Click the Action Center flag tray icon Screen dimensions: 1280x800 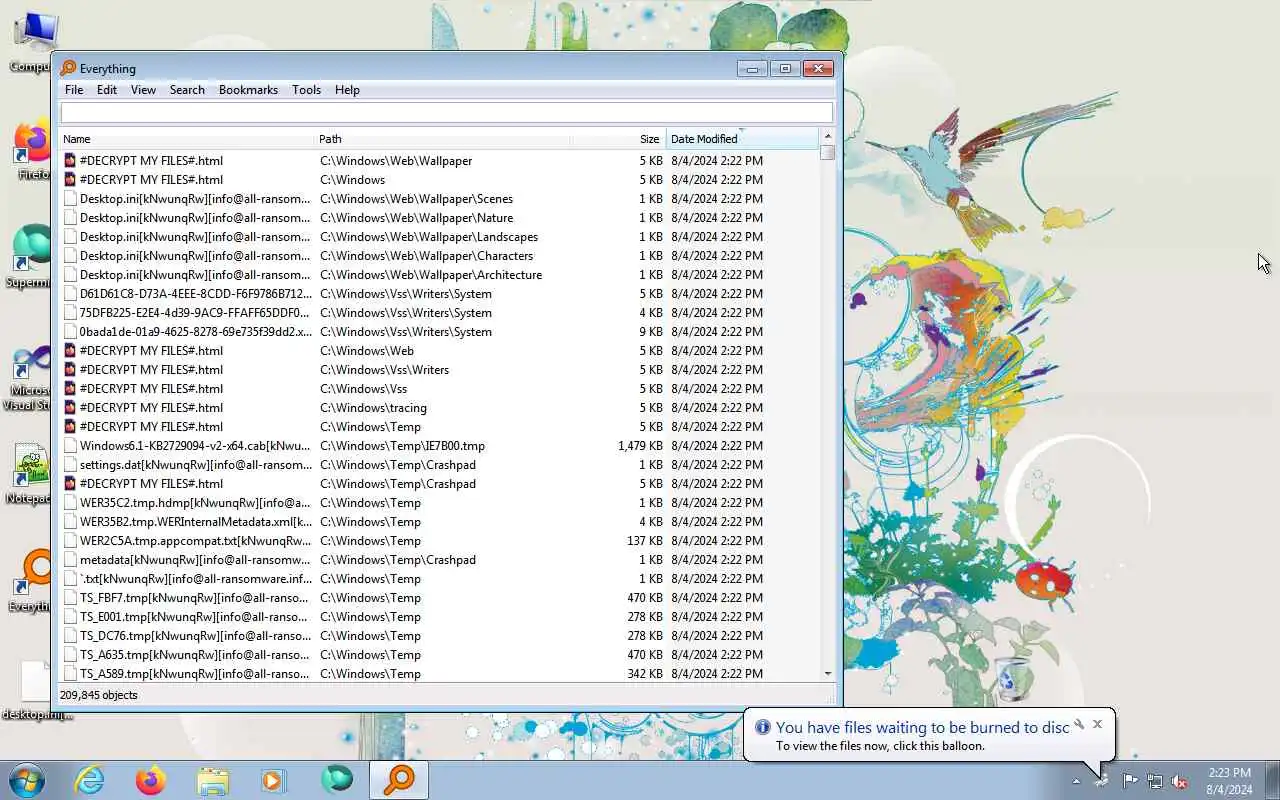(x=1130, y=781)
